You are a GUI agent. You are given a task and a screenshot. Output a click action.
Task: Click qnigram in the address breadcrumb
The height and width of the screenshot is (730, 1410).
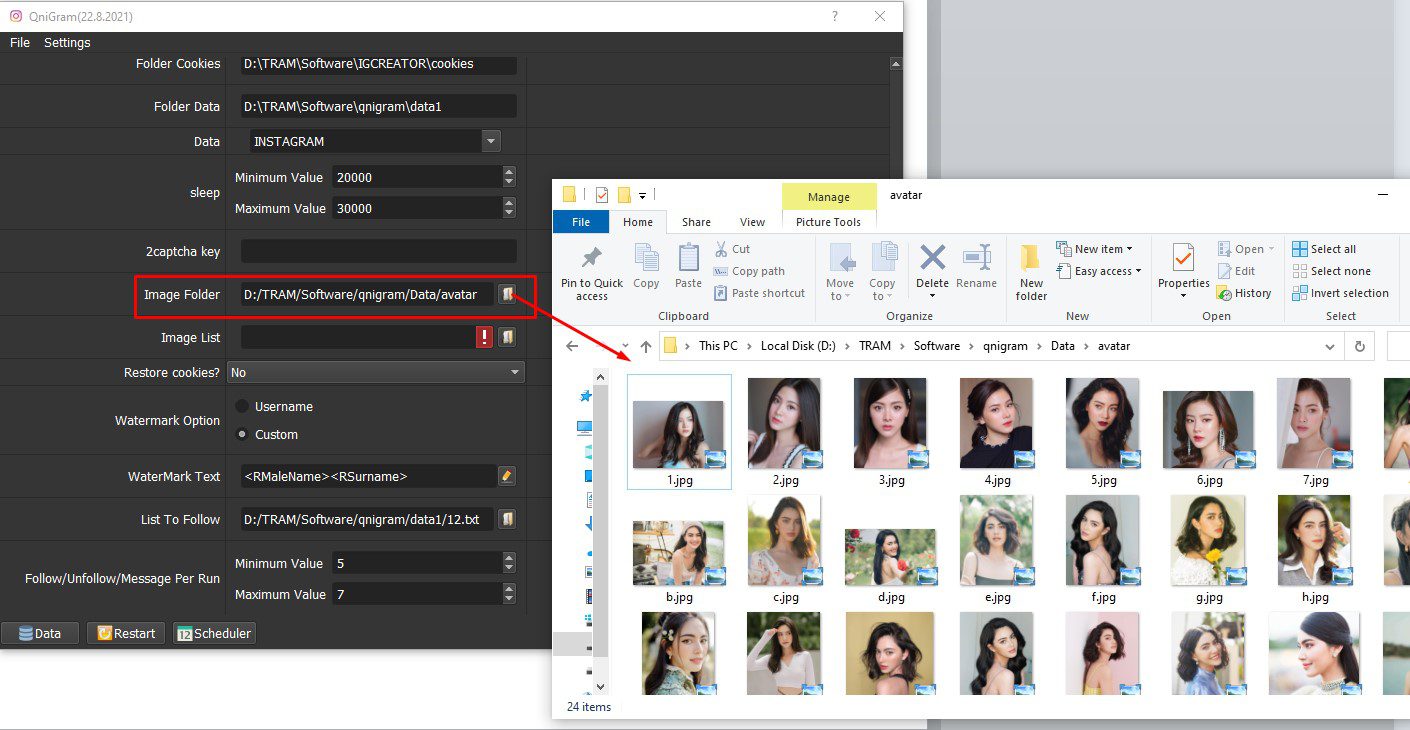pyautogui.click(x=1005, y=346)
